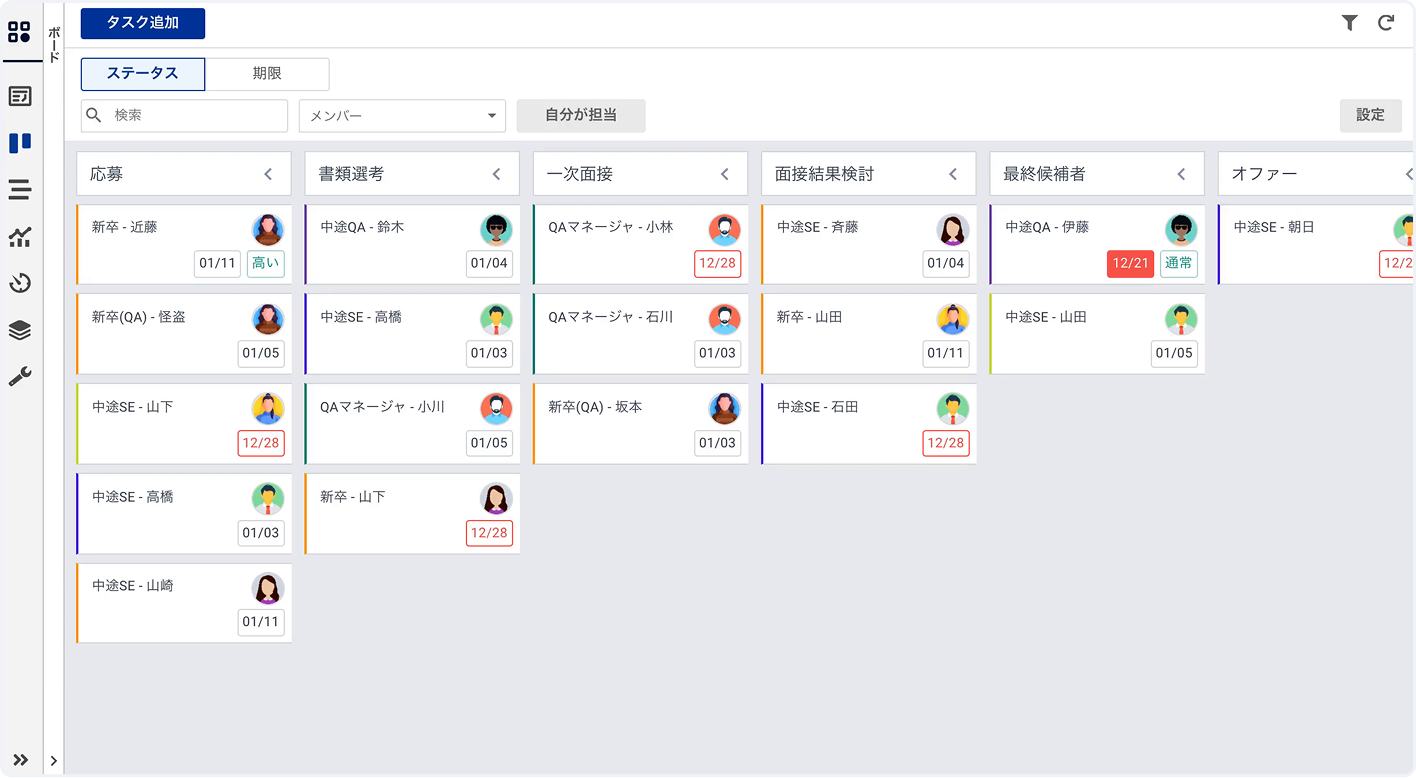This screenshot has width=1416, height=778.
Task: Click the news list icon in sidebar
Action: click(x=19, y=96)
